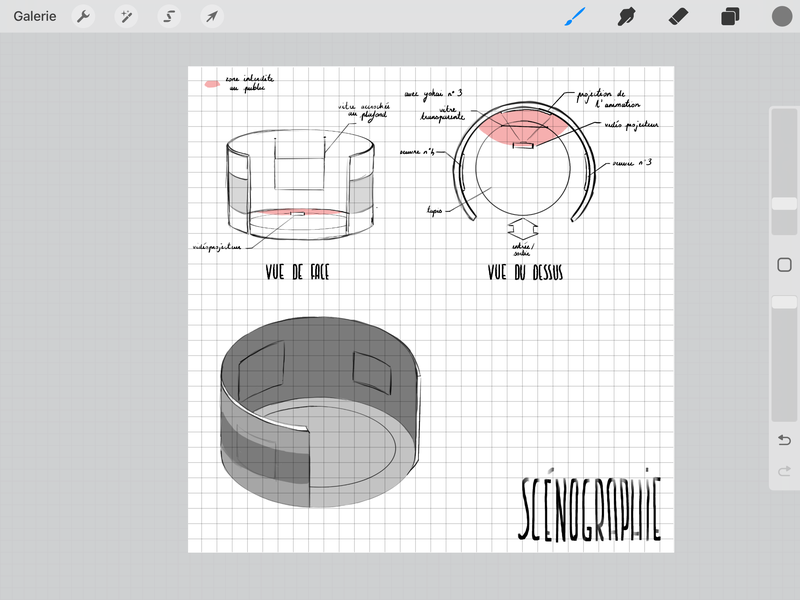The width and height of the screenshot is (800, 600).
Task: Click the pink legend swatch on canvas
Action: 212,84
